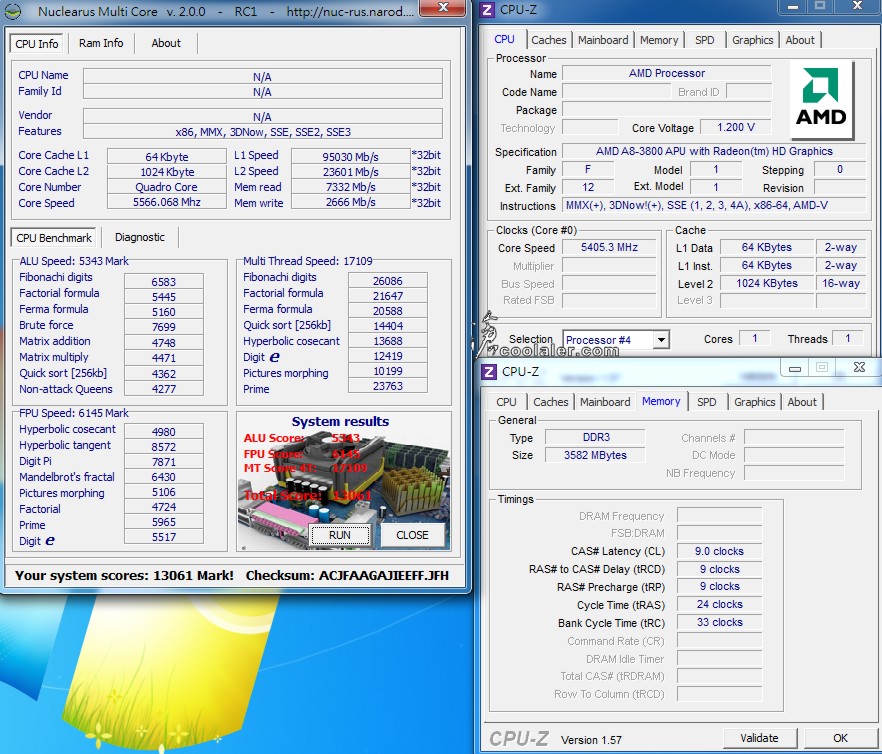Click the AMD logo in CPU-Z
The image size is (882, 754).
[x=822, y=100]
